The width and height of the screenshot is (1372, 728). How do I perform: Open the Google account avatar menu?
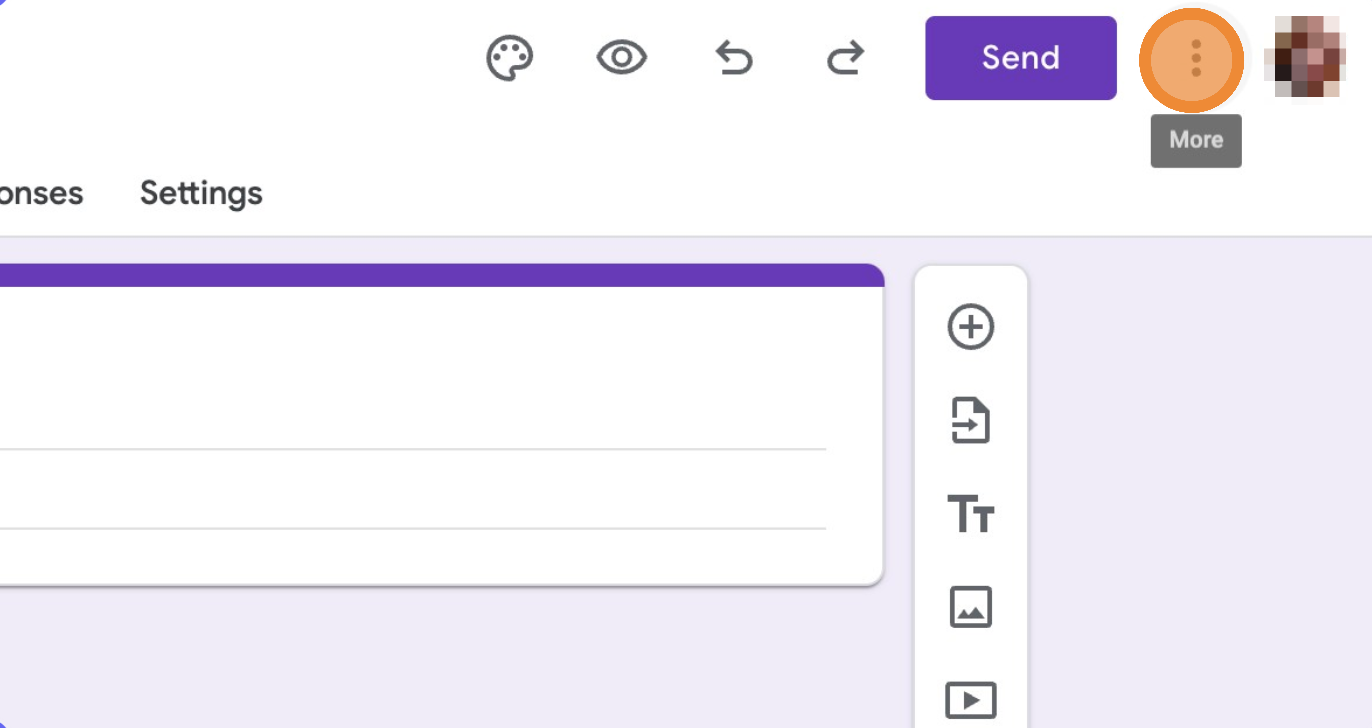pyautogui.click(x=1304, y=57)
